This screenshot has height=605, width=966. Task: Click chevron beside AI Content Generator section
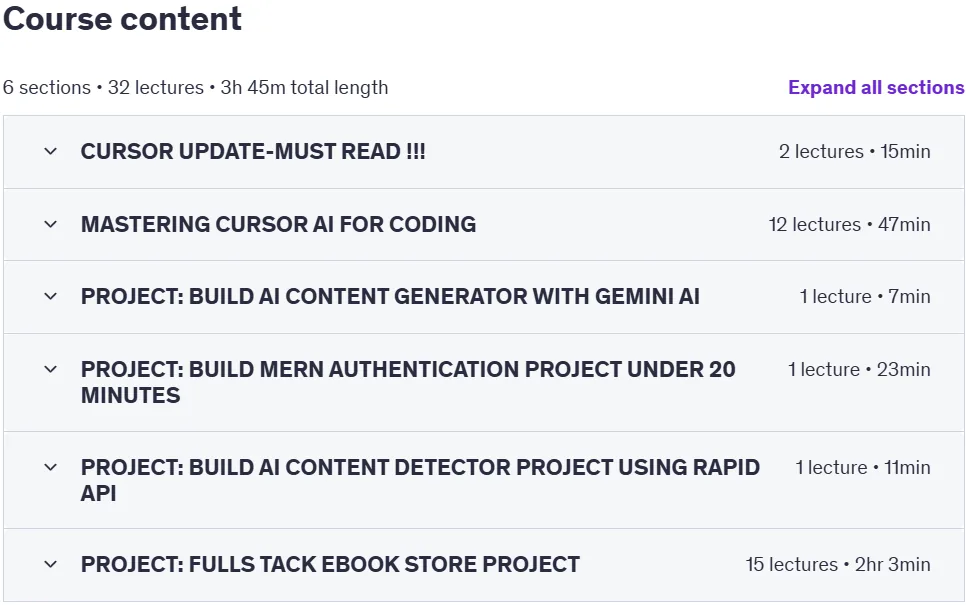(51, 296)
